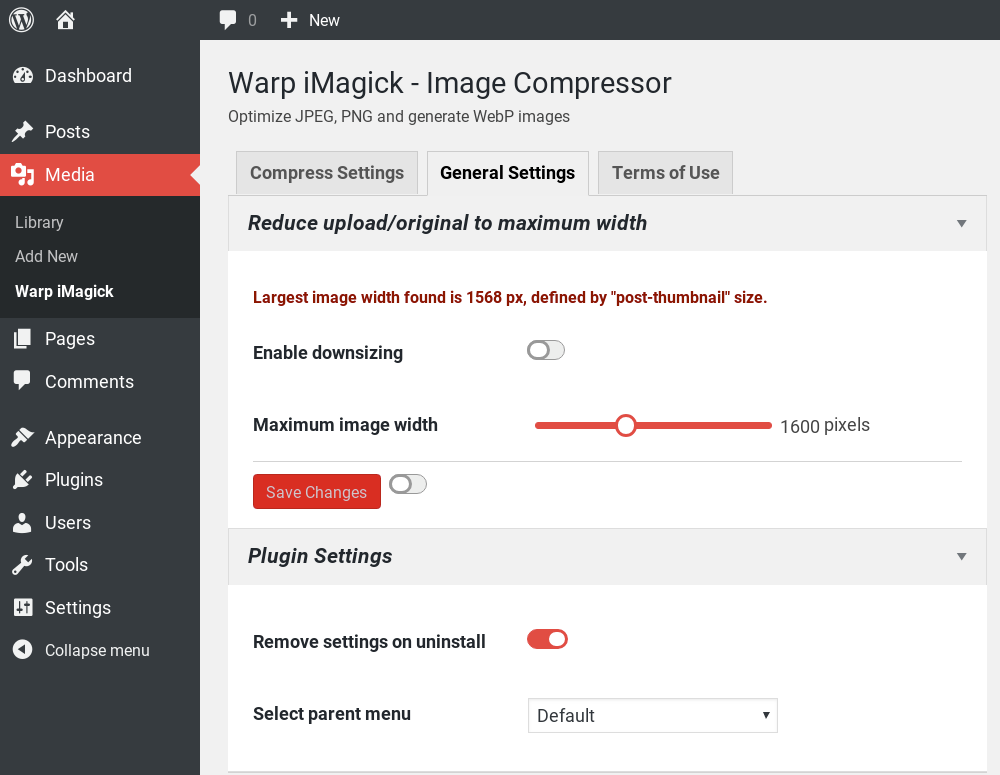Click the Tools wrench icon

tap(22, 565)
